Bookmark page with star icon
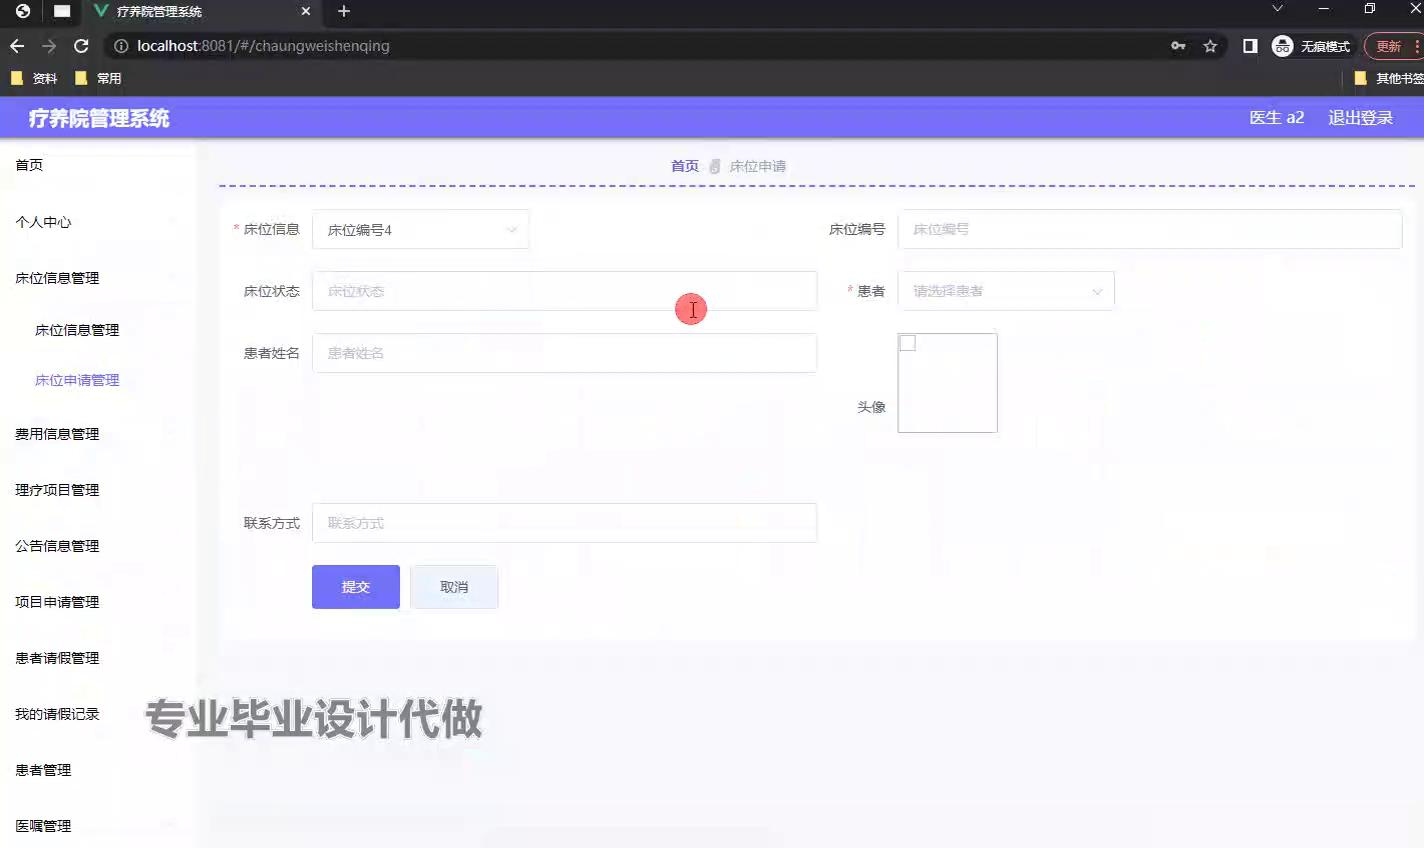 [1210, 46]
